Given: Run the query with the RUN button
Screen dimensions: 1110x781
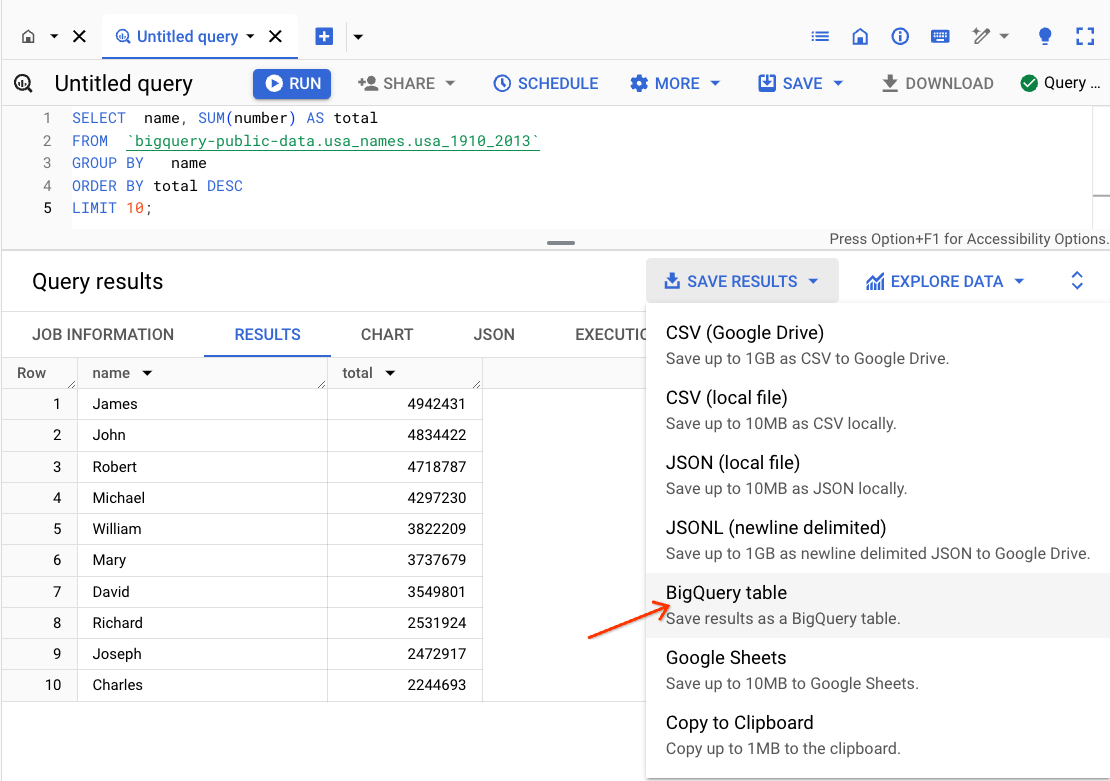Looking at the screenshot, I should (x=291, y=83).
